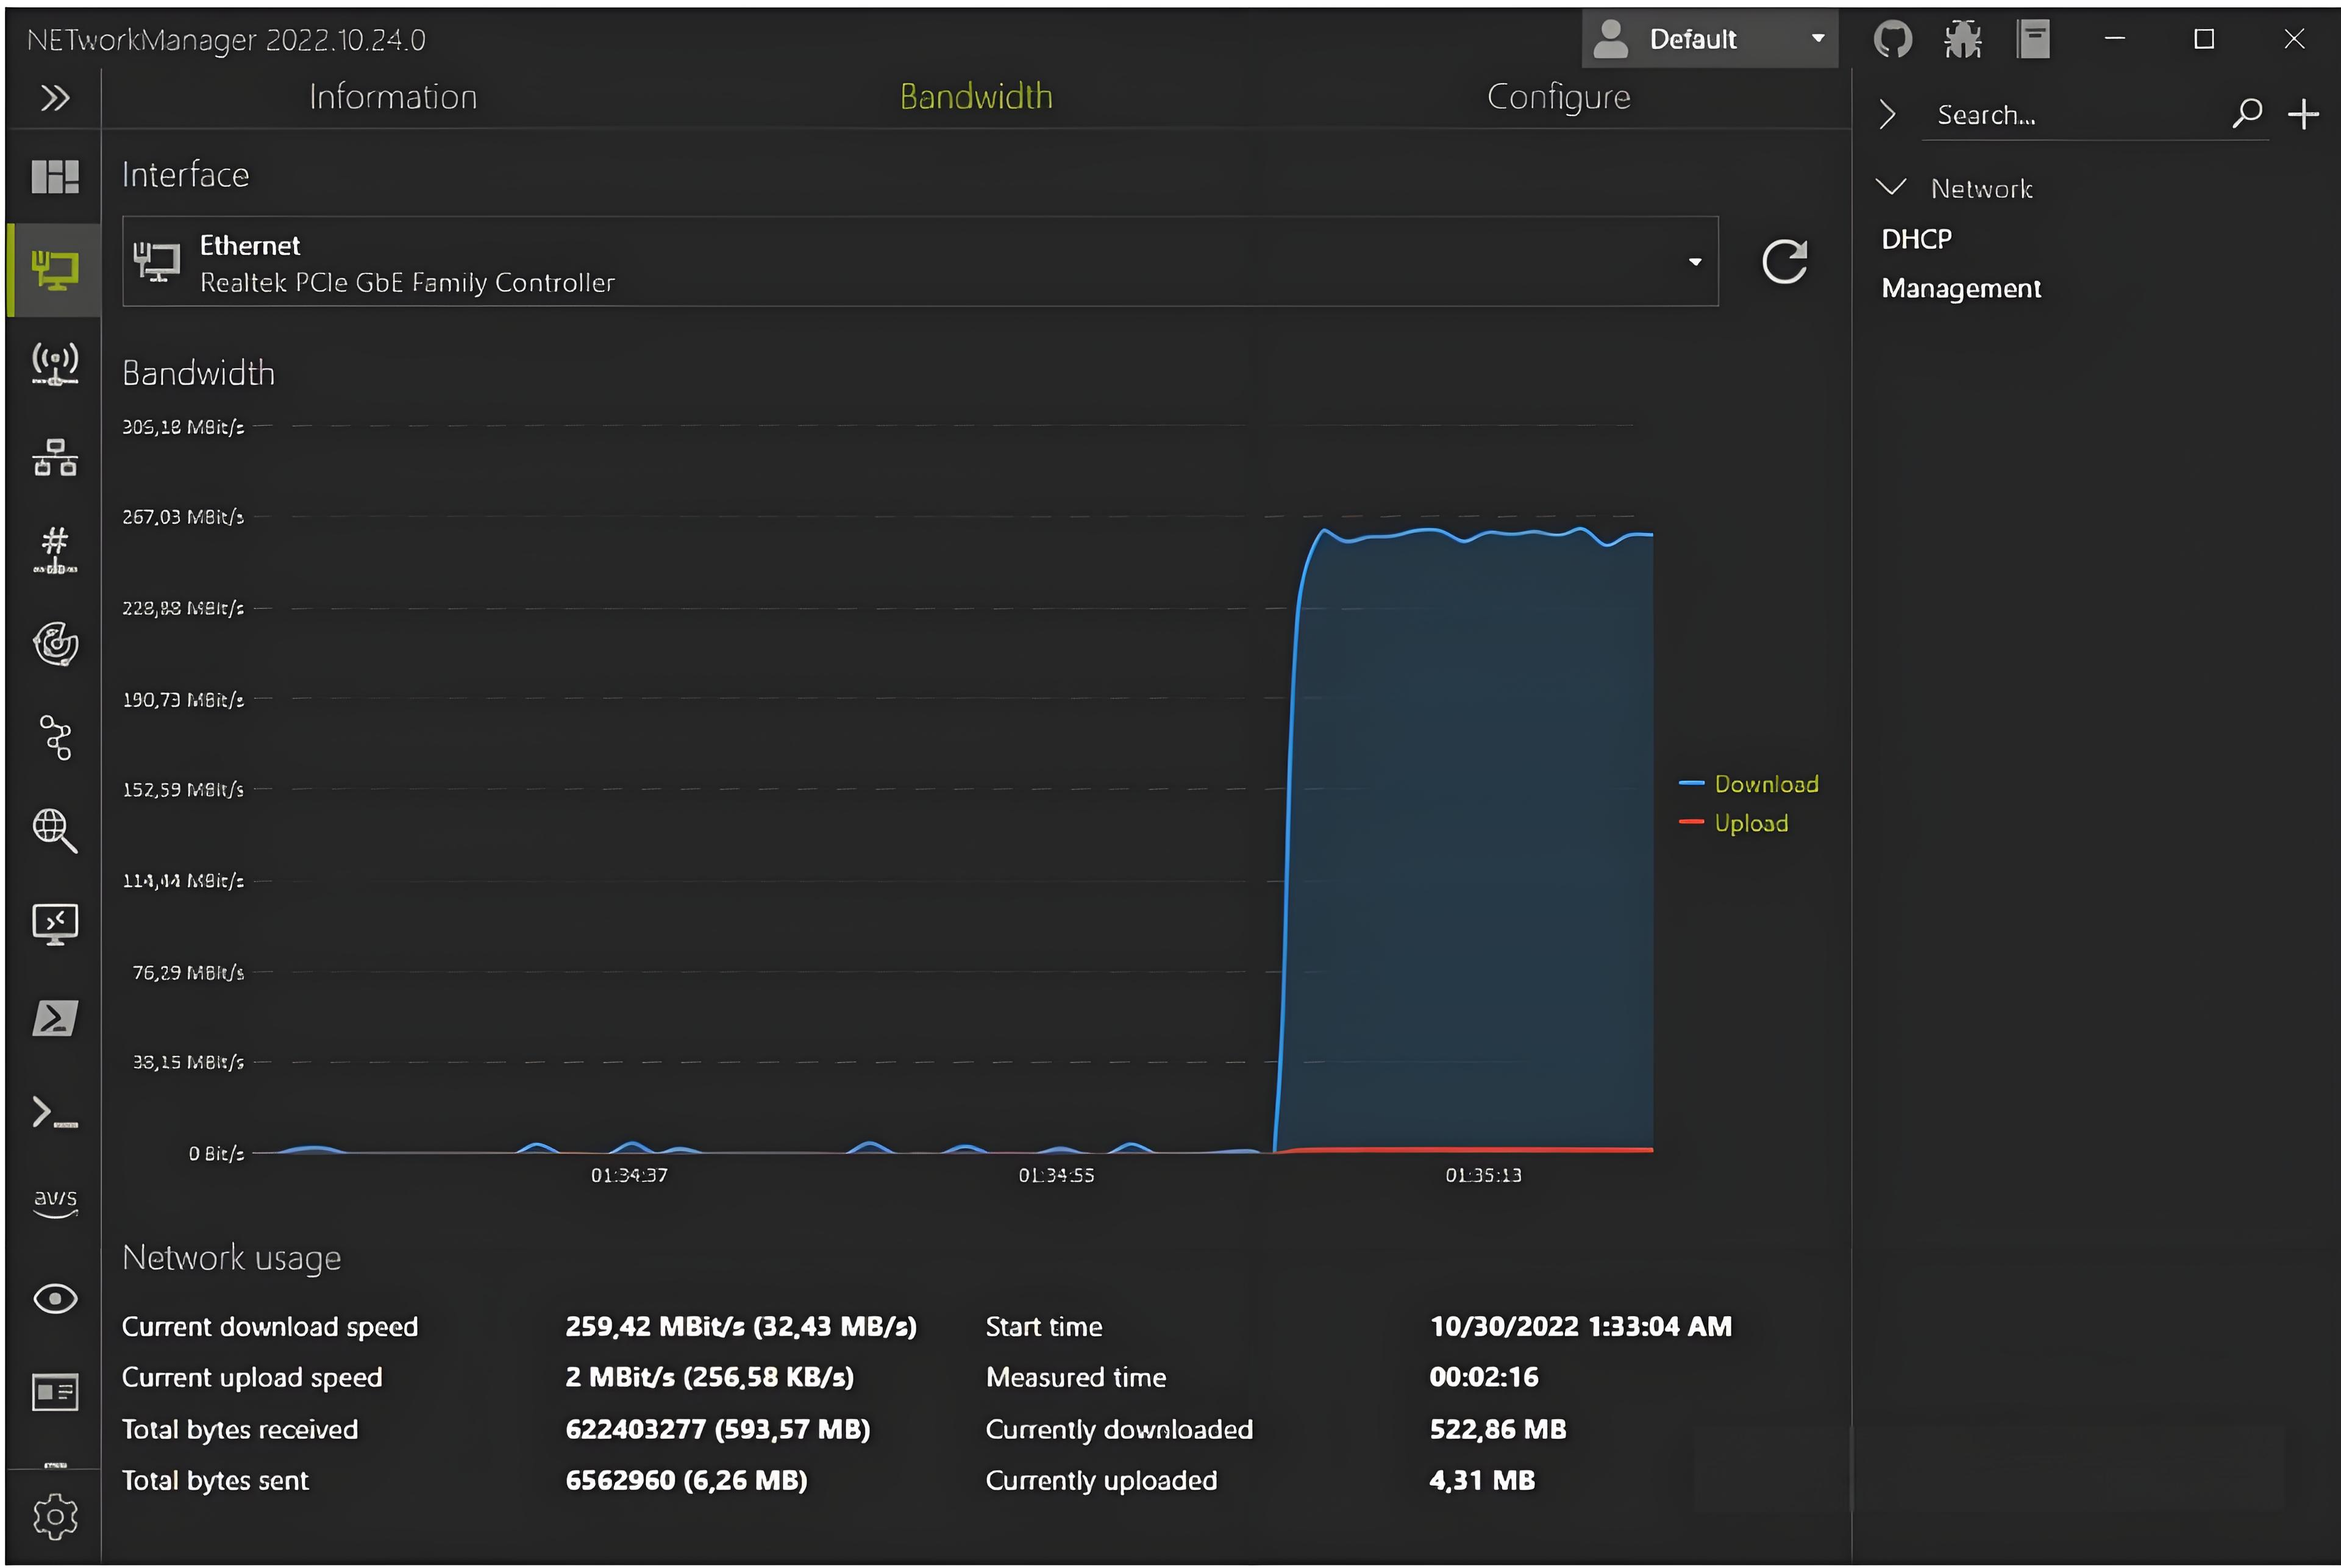Viewport: 2341px width, 1568px height.
Task: Open the IP Scanner sidebar icon
Action: point(55,458)
